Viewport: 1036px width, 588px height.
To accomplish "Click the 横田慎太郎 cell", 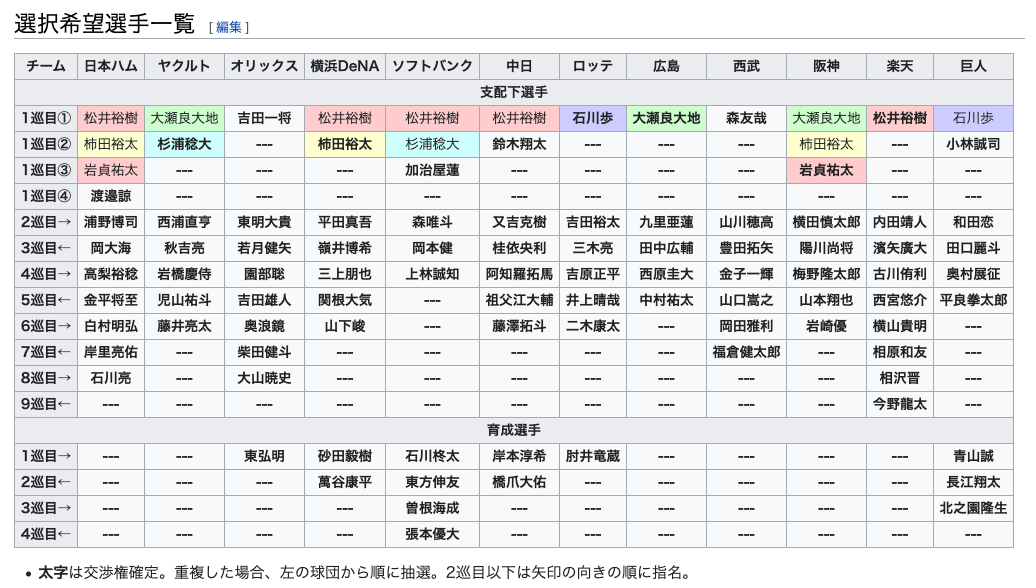I will coord(827,222).
